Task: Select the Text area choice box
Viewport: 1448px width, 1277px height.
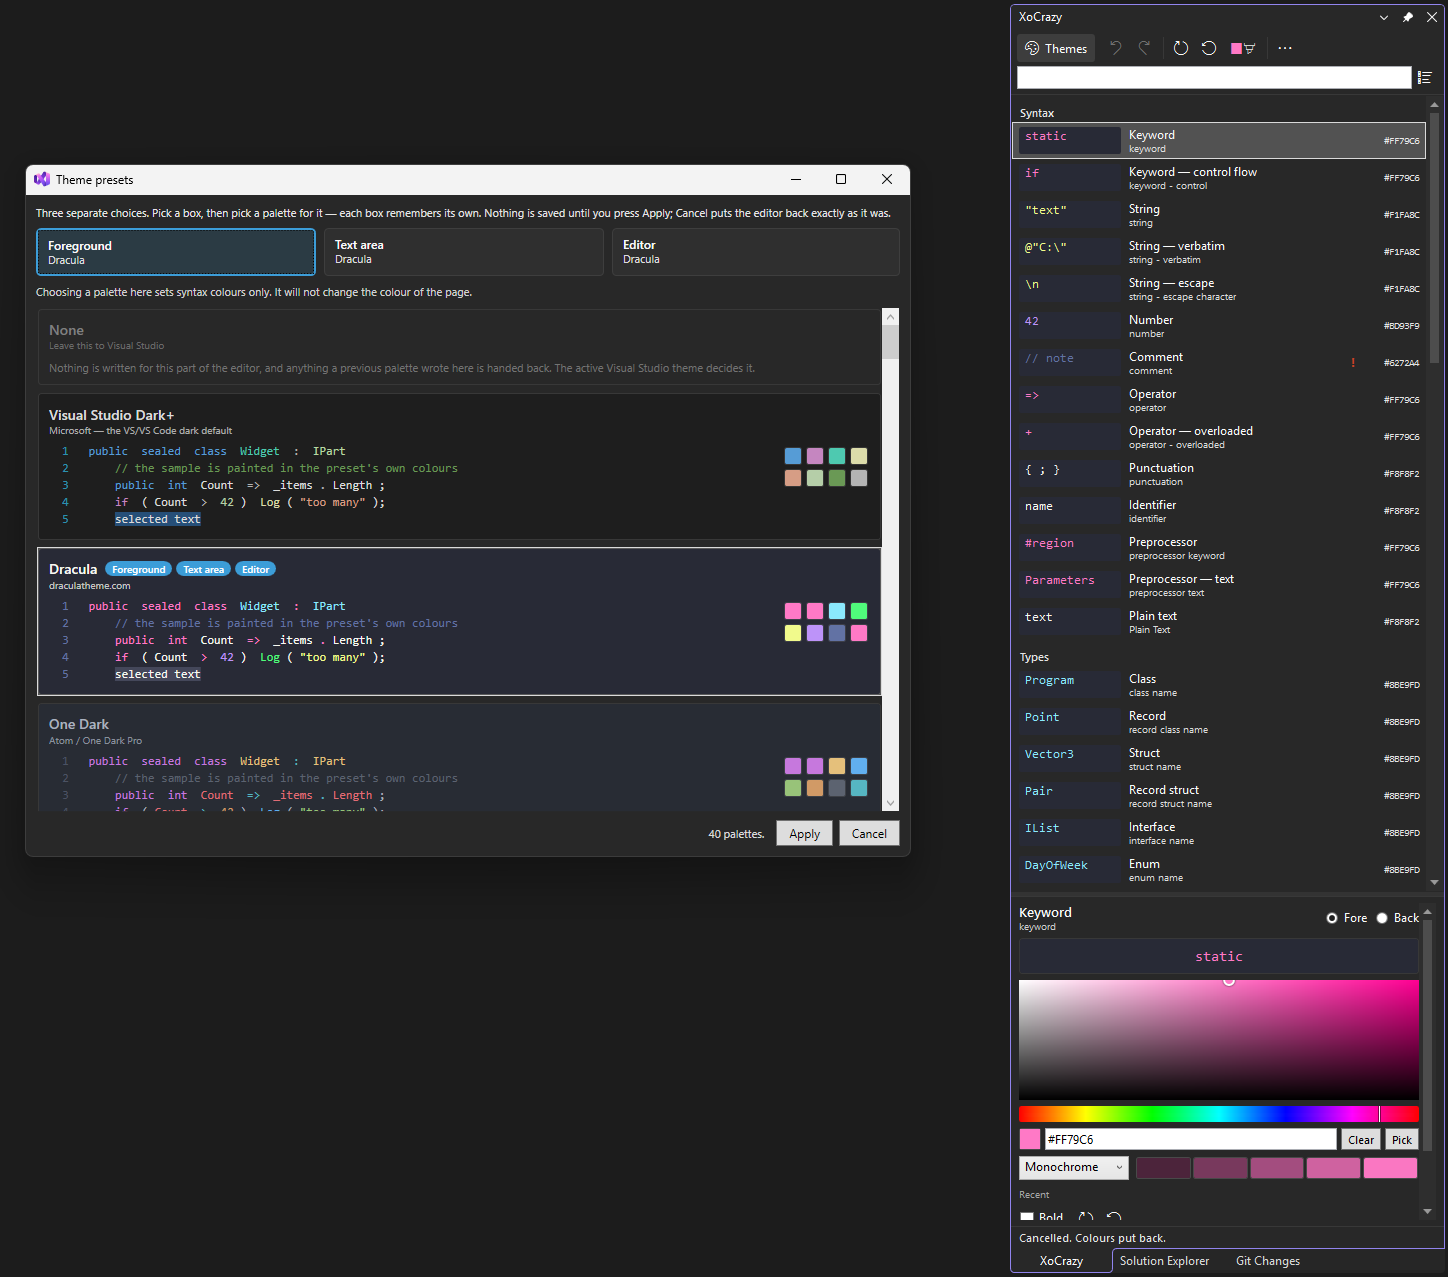Action: [463, 252]
